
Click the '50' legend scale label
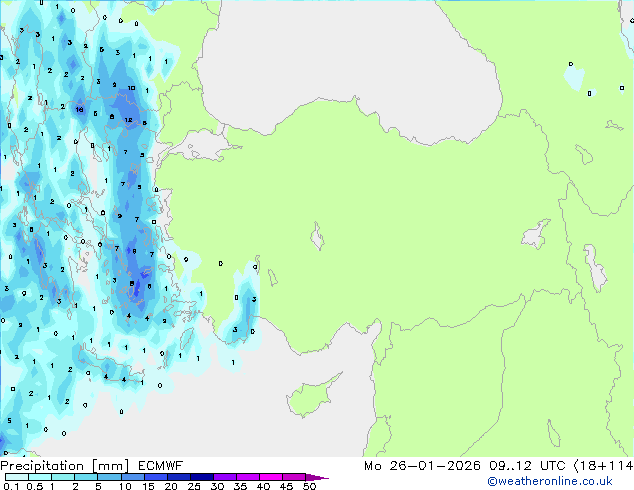point(309,486)
